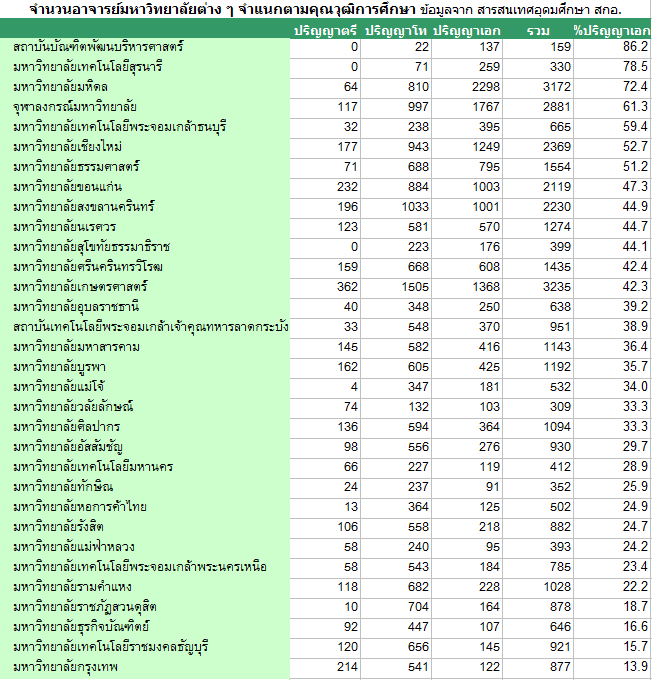This screenshot has height=680, width=652.
Task: Click the %ปริญญาเอก column header
Action: [612, 31]
